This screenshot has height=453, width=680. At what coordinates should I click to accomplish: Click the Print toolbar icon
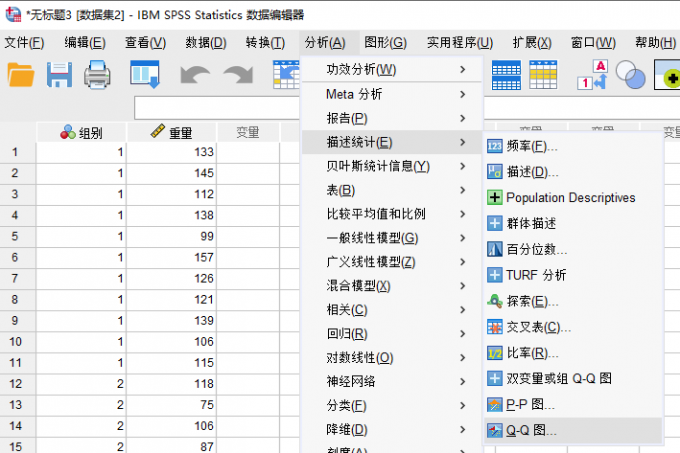97,75
